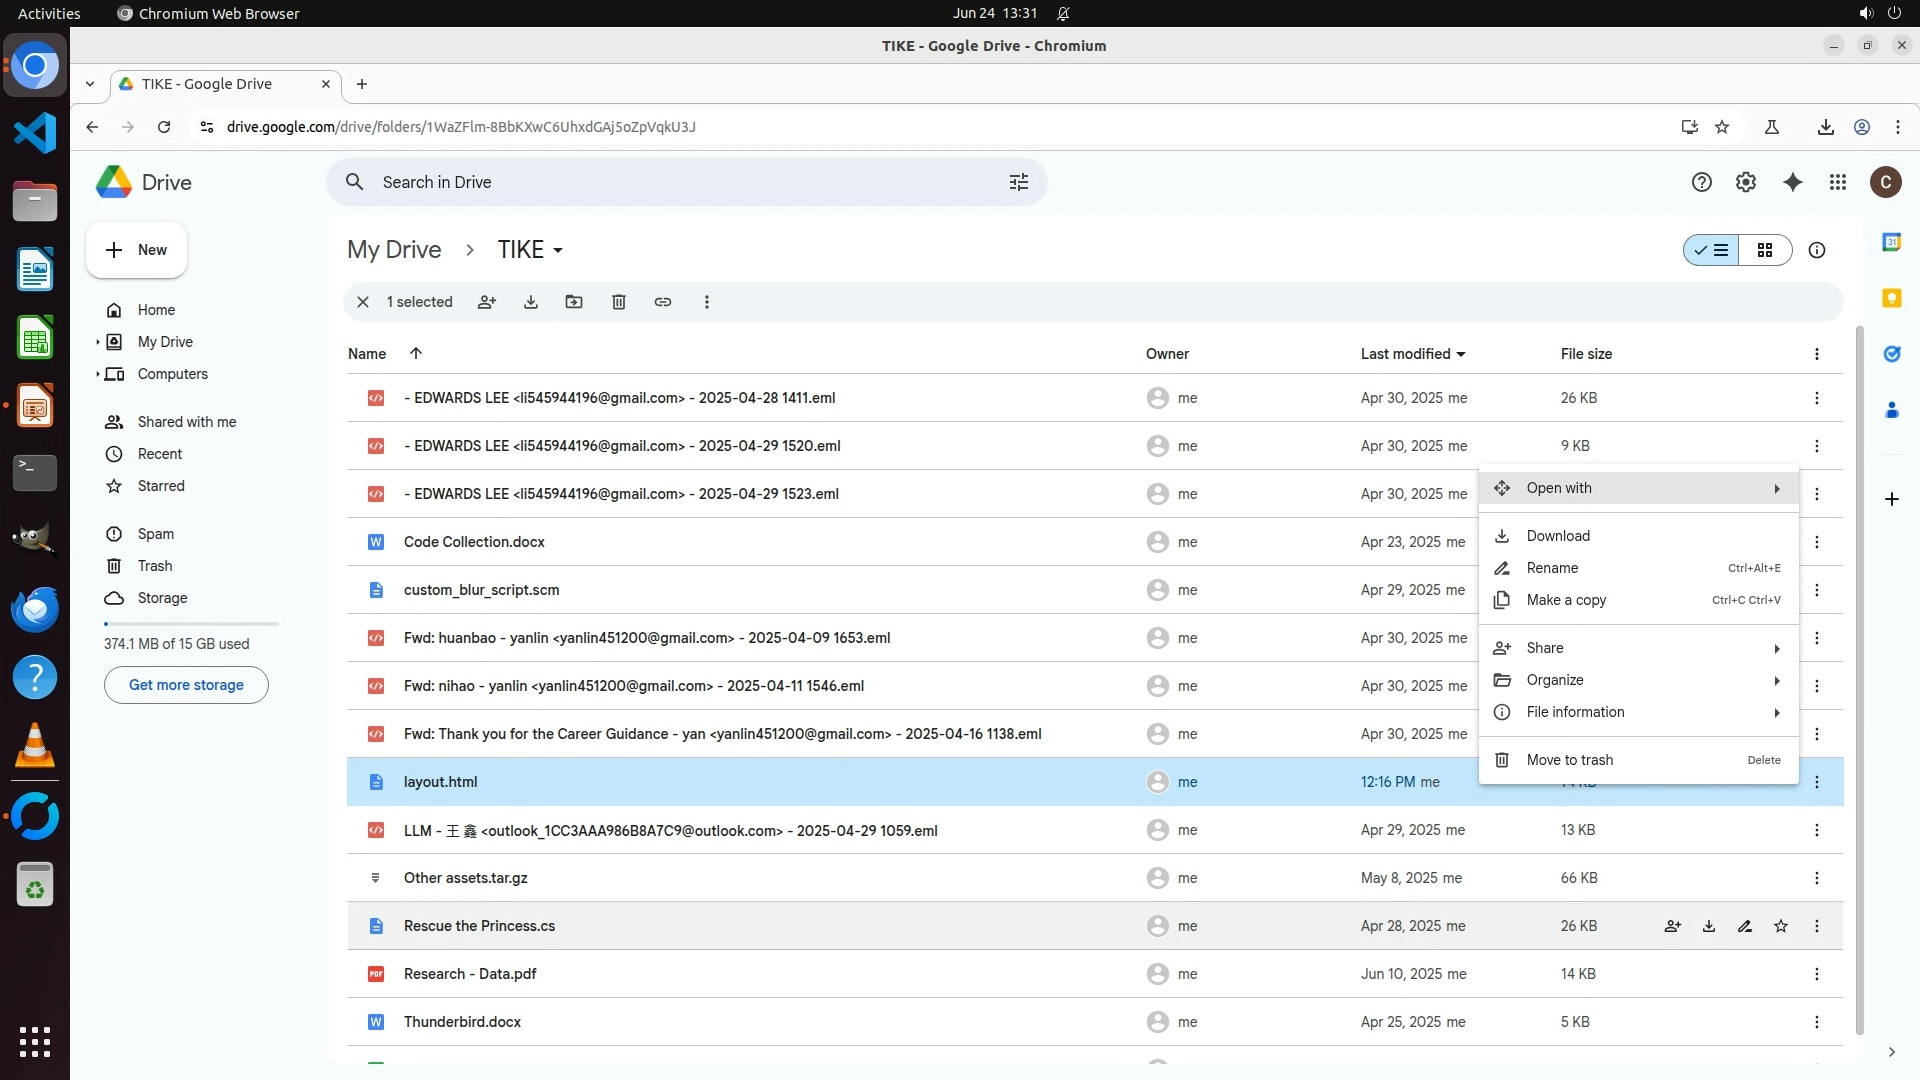Choose Make a copy from the context menu

point(1566,600)
